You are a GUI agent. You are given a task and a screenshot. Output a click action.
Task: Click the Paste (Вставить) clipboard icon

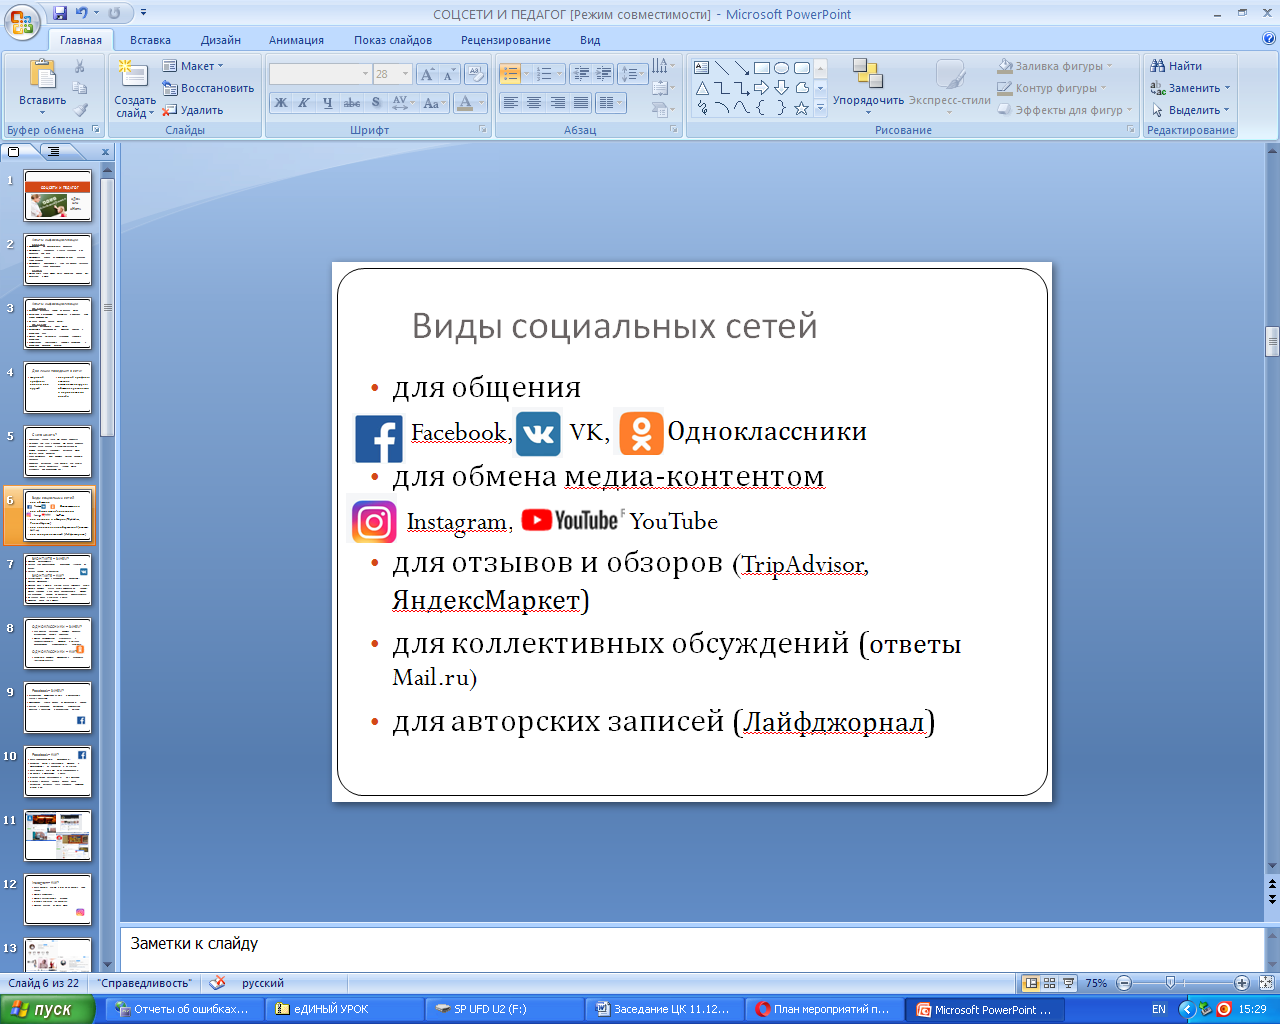(x=42, y=77)
